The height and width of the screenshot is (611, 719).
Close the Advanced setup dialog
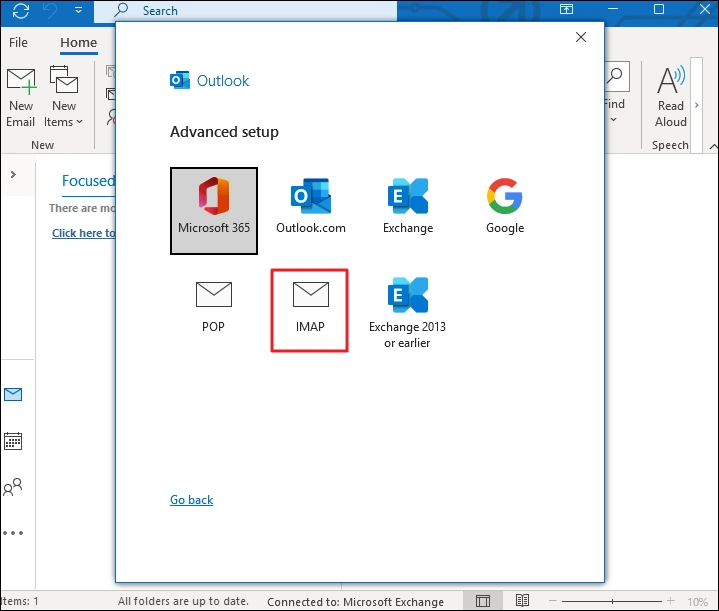pyautogui.click(x=581, y=37)
